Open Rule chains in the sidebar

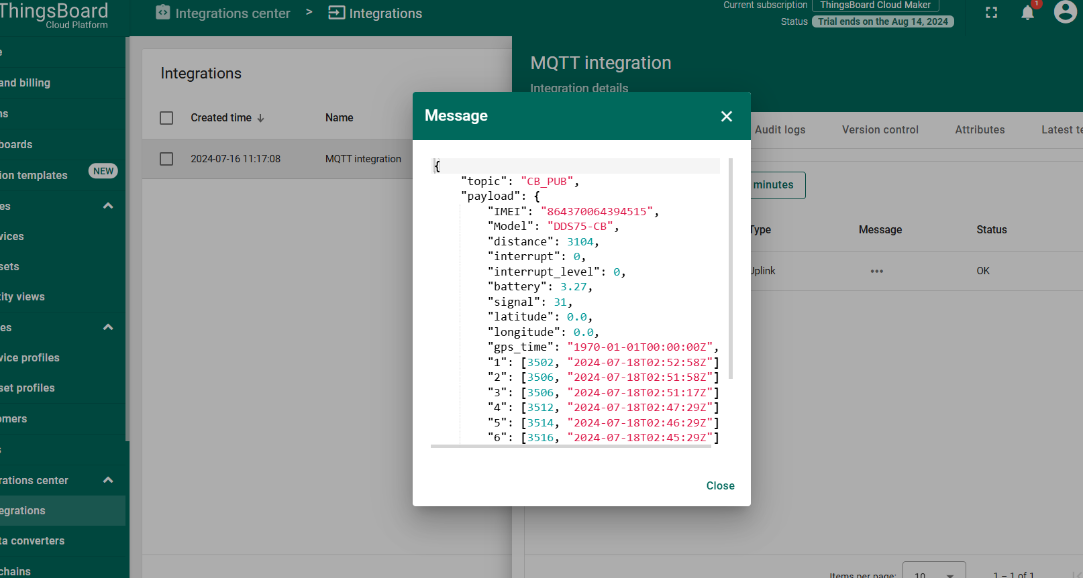pyautogui.click(x=63, y=571)
